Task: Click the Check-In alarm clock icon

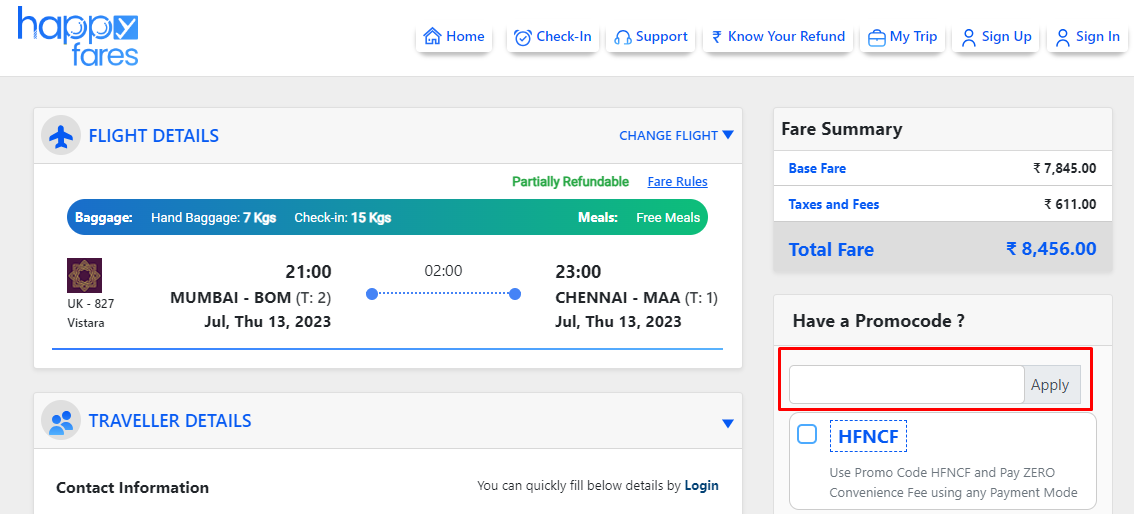Action: (x=523, y=37)
